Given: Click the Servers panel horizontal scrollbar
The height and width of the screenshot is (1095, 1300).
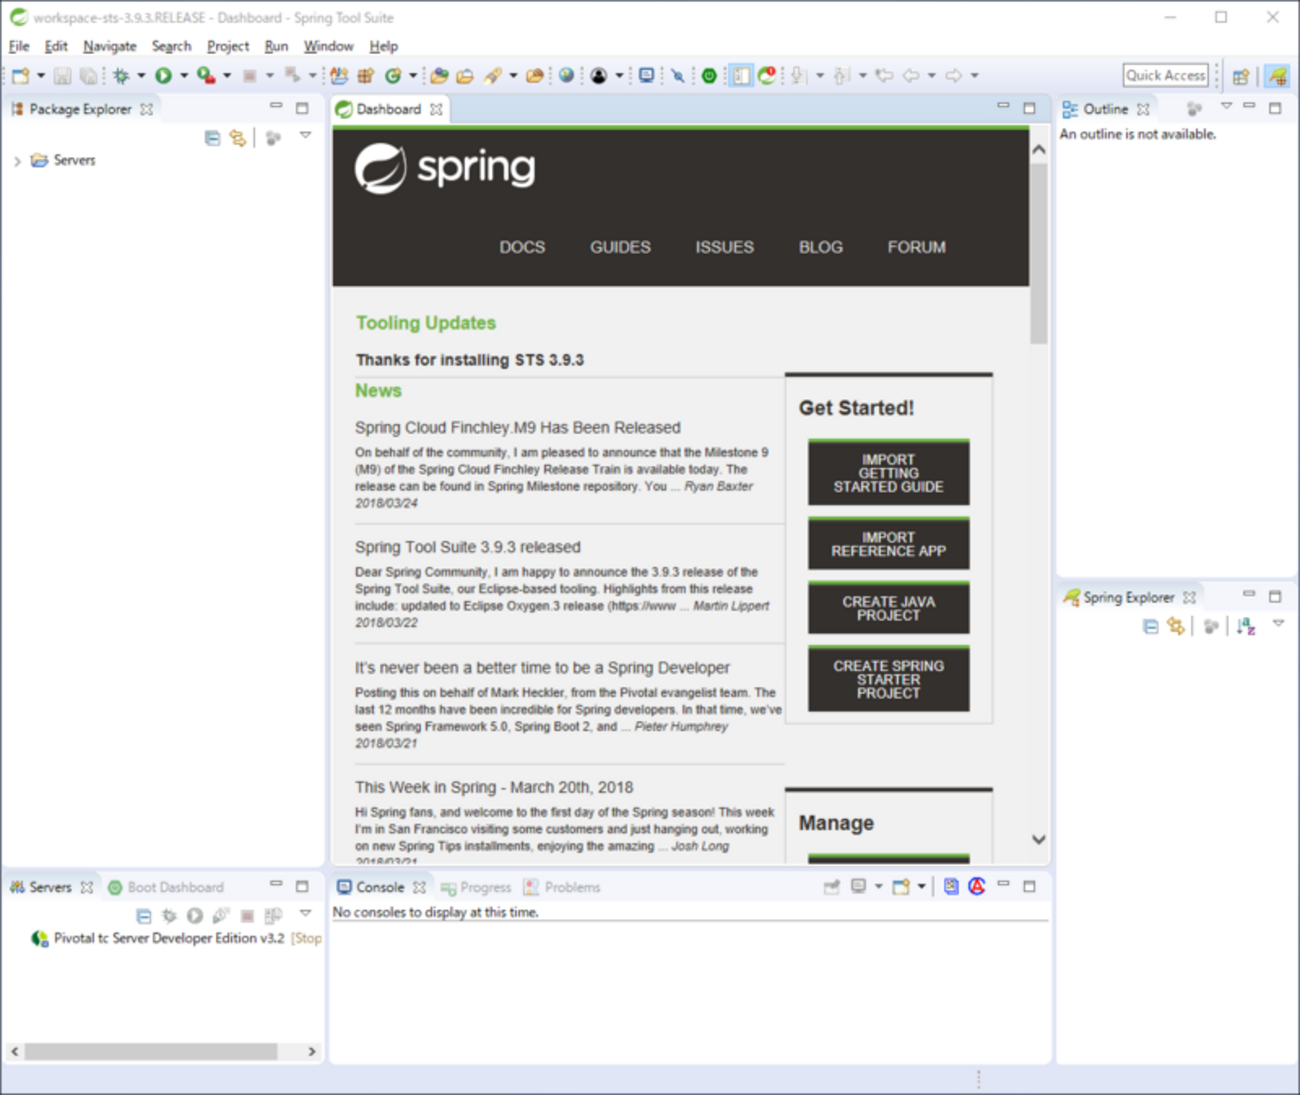Looking at the screenshot, I should pos(150,1051).
